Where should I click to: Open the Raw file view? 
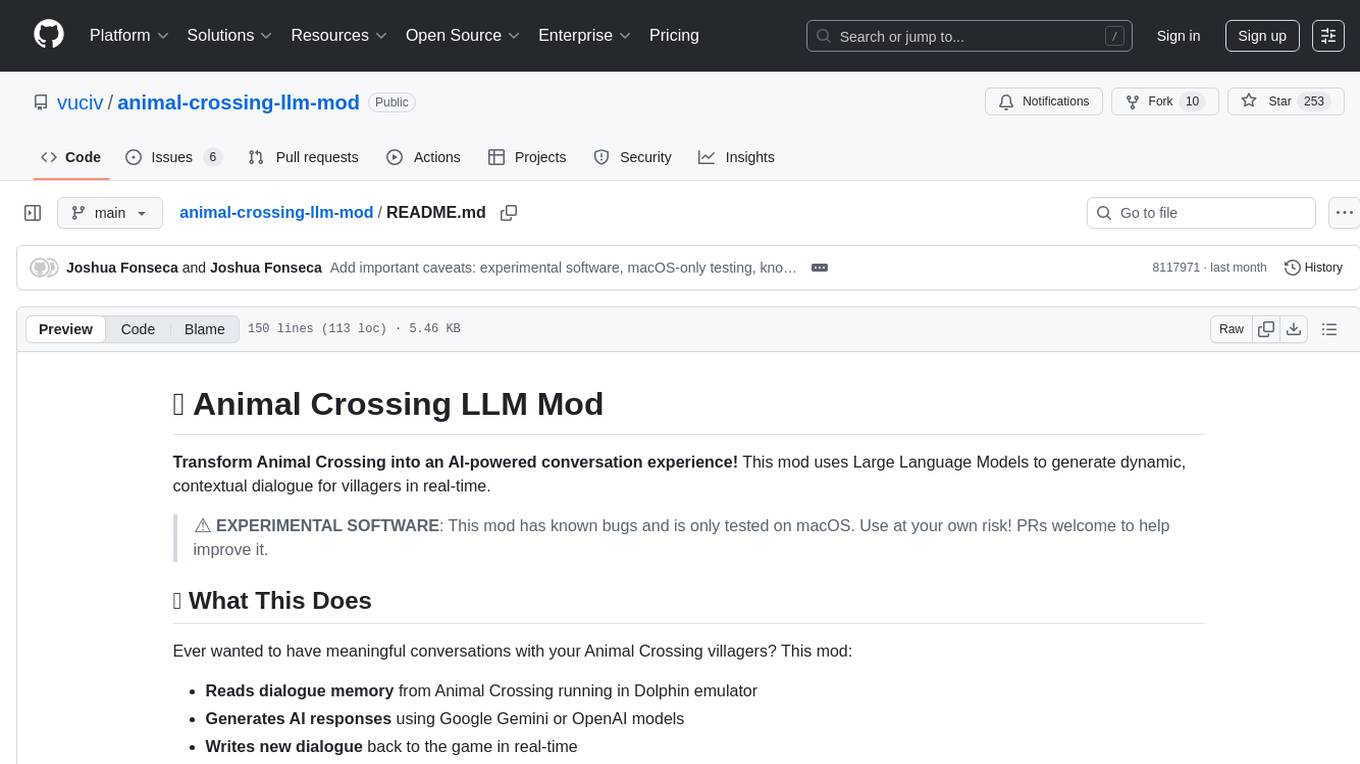(x=1231, y=329)
